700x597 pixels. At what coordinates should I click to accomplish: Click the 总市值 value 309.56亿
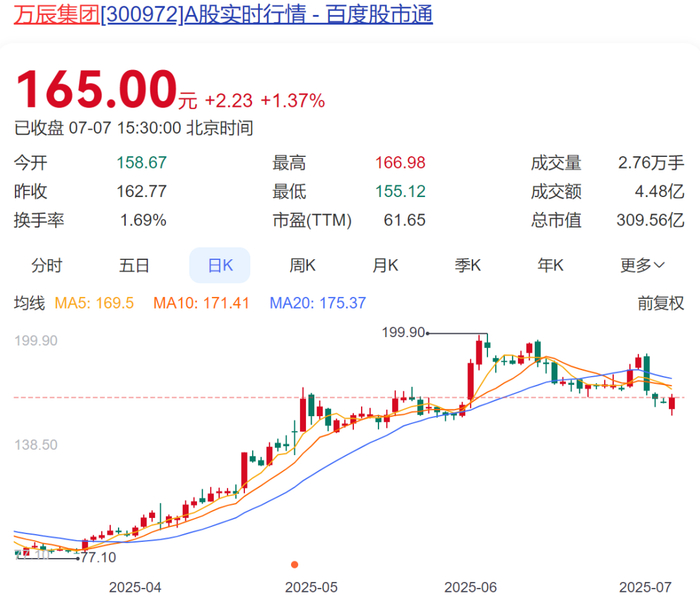coord(650,220)
